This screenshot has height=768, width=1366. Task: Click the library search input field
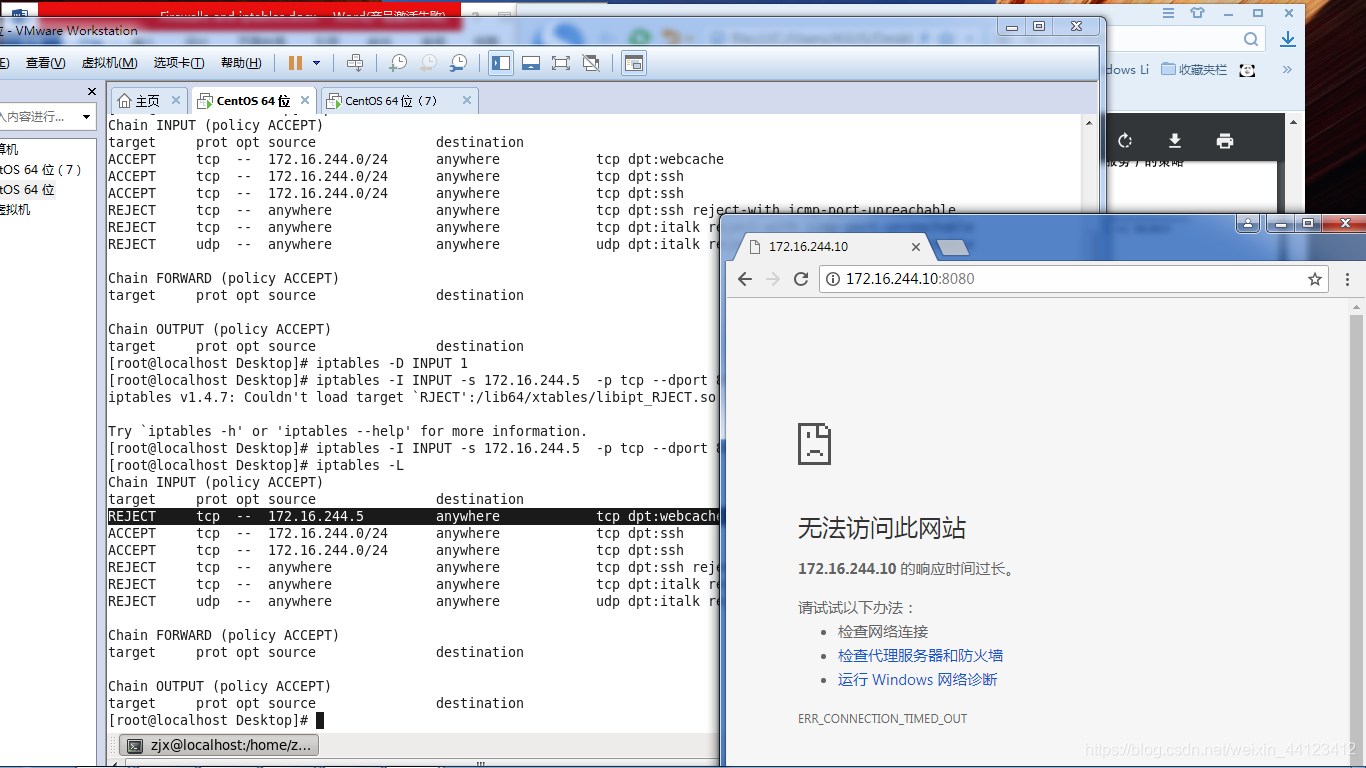click(x=38, y=117)
